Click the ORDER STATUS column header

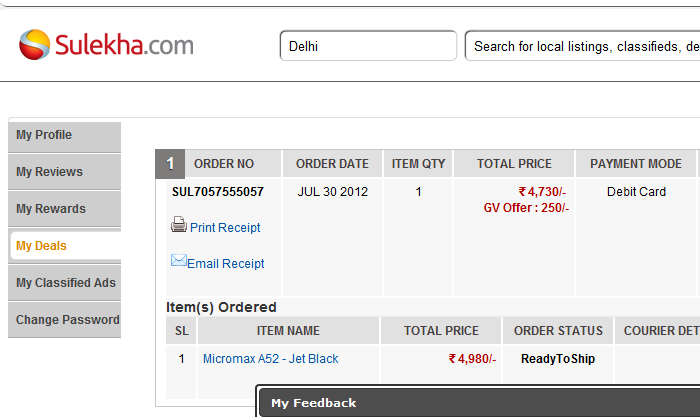[x=558, y=331]
